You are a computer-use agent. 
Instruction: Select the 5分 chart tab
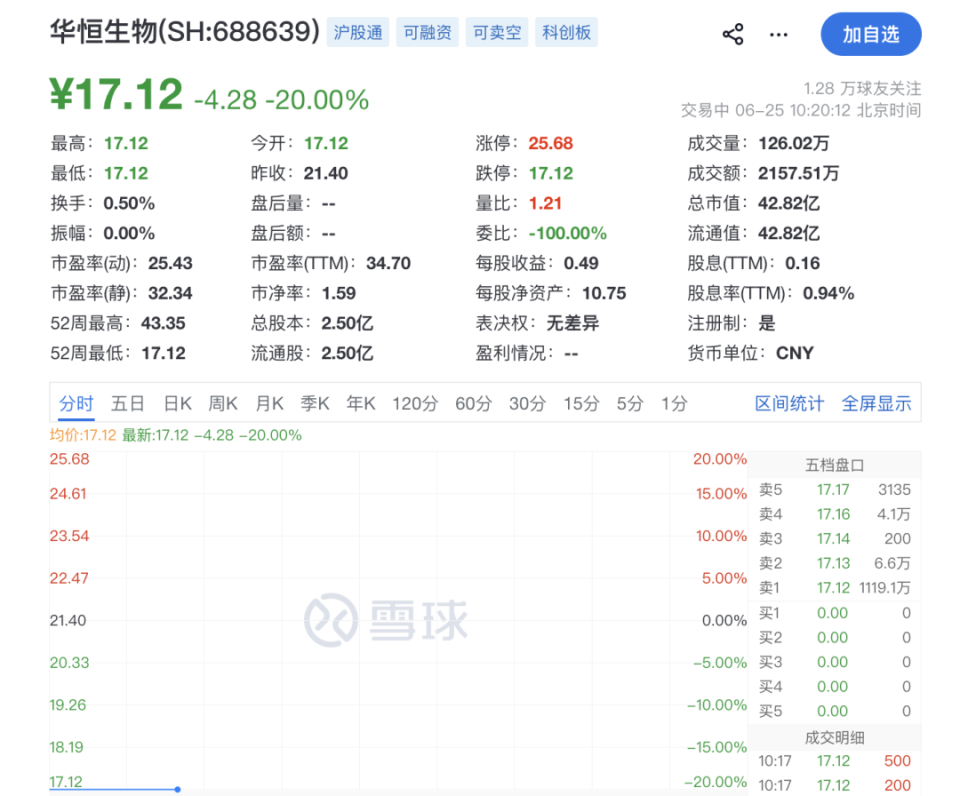[x=630, y=404]
